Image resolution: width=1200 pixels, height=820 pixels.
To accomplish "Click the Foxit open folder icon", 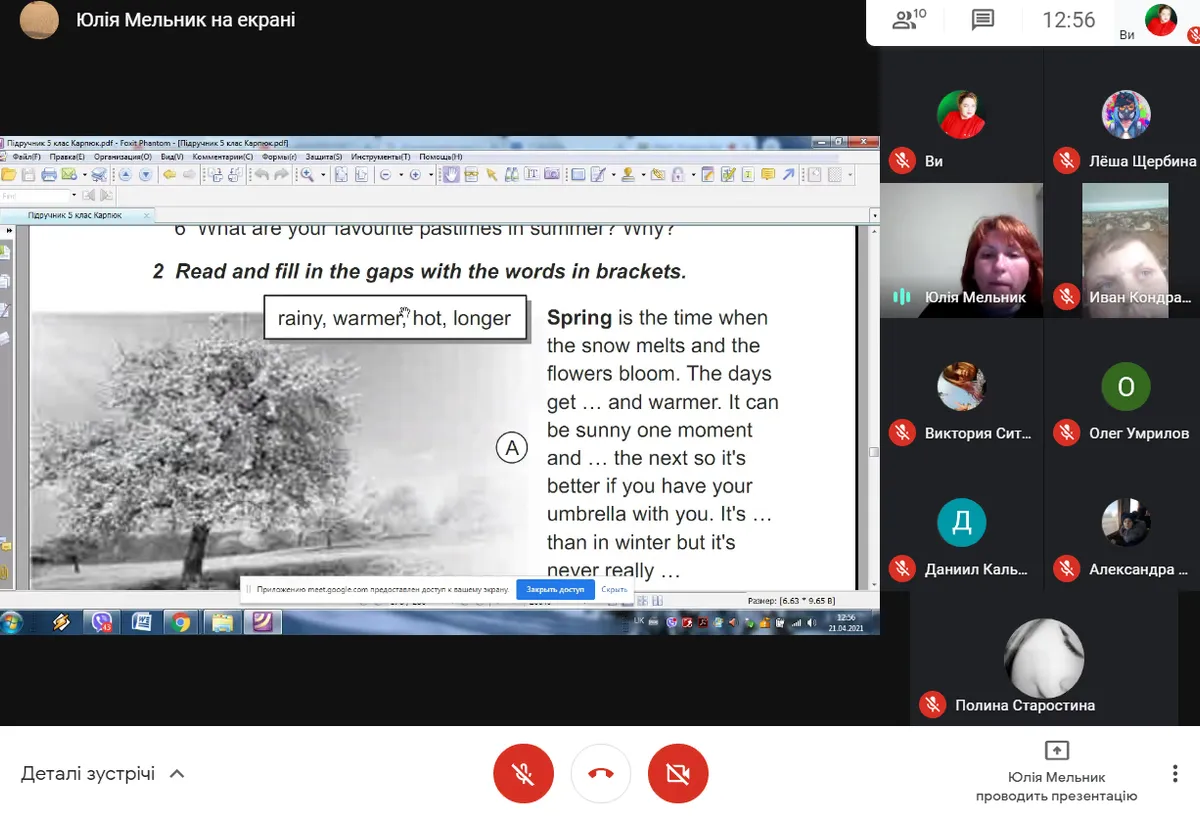I will [x=10, y=175].
